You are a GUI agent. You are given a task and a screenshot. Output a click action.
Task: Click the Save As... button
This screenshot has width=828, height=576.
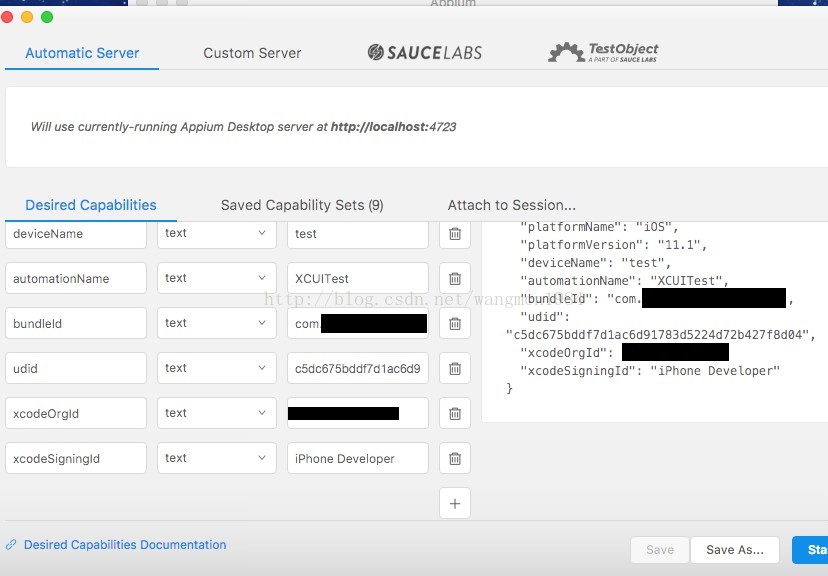click(735, 550)
